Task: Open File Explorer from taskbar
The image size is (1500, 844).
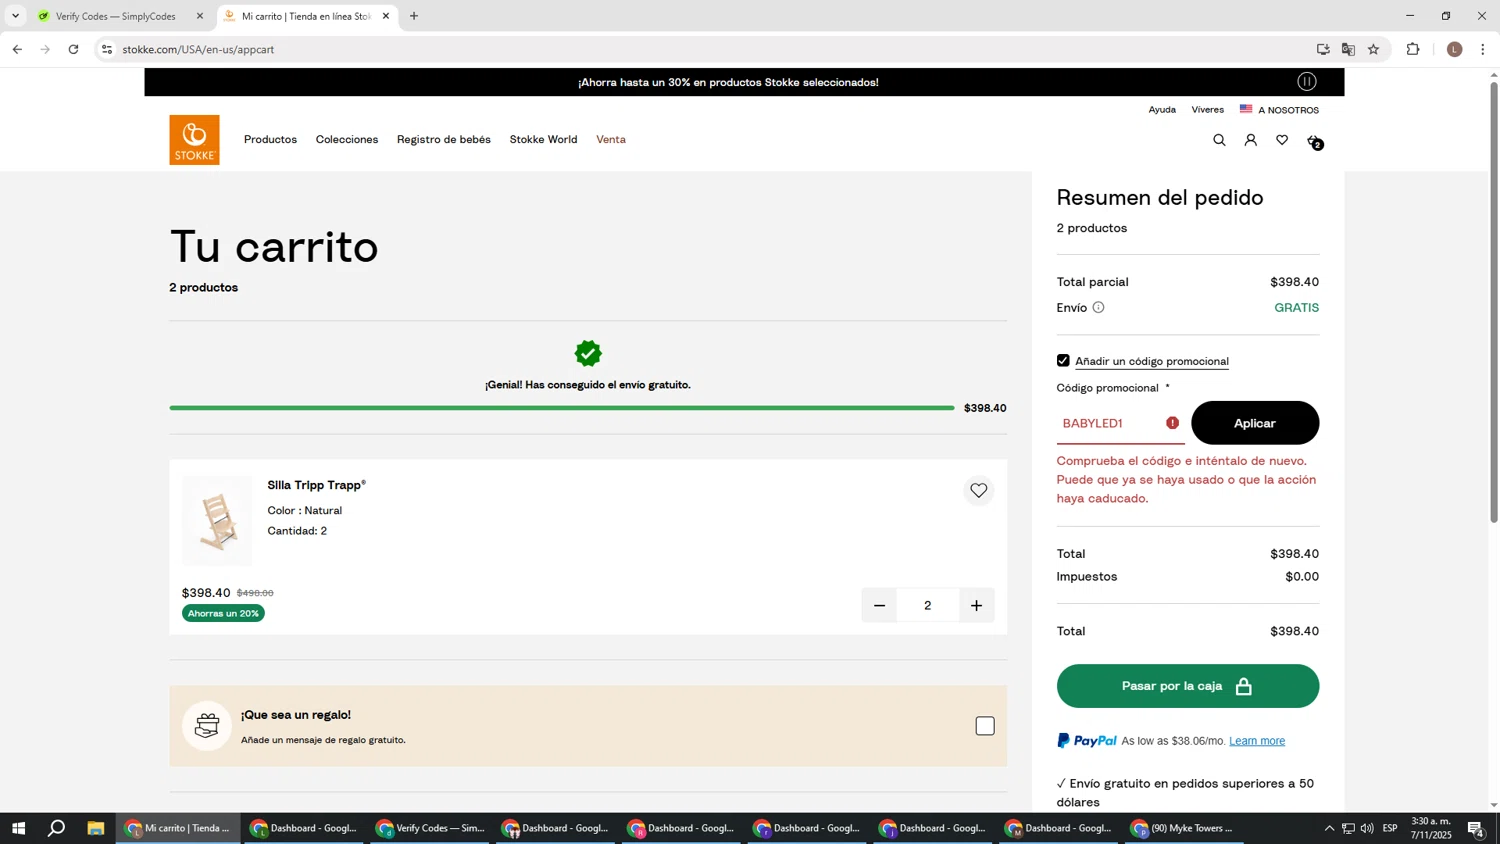Action: [96, 828]
